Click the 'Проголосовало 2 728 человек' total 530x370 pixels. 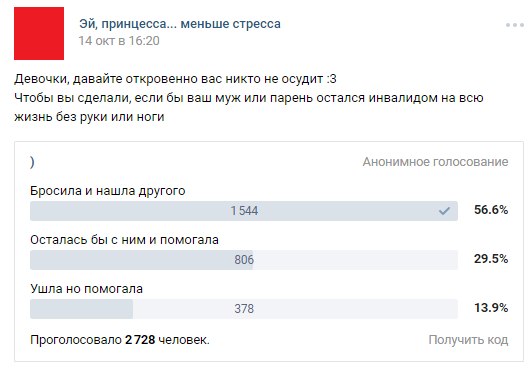(120, 340)
